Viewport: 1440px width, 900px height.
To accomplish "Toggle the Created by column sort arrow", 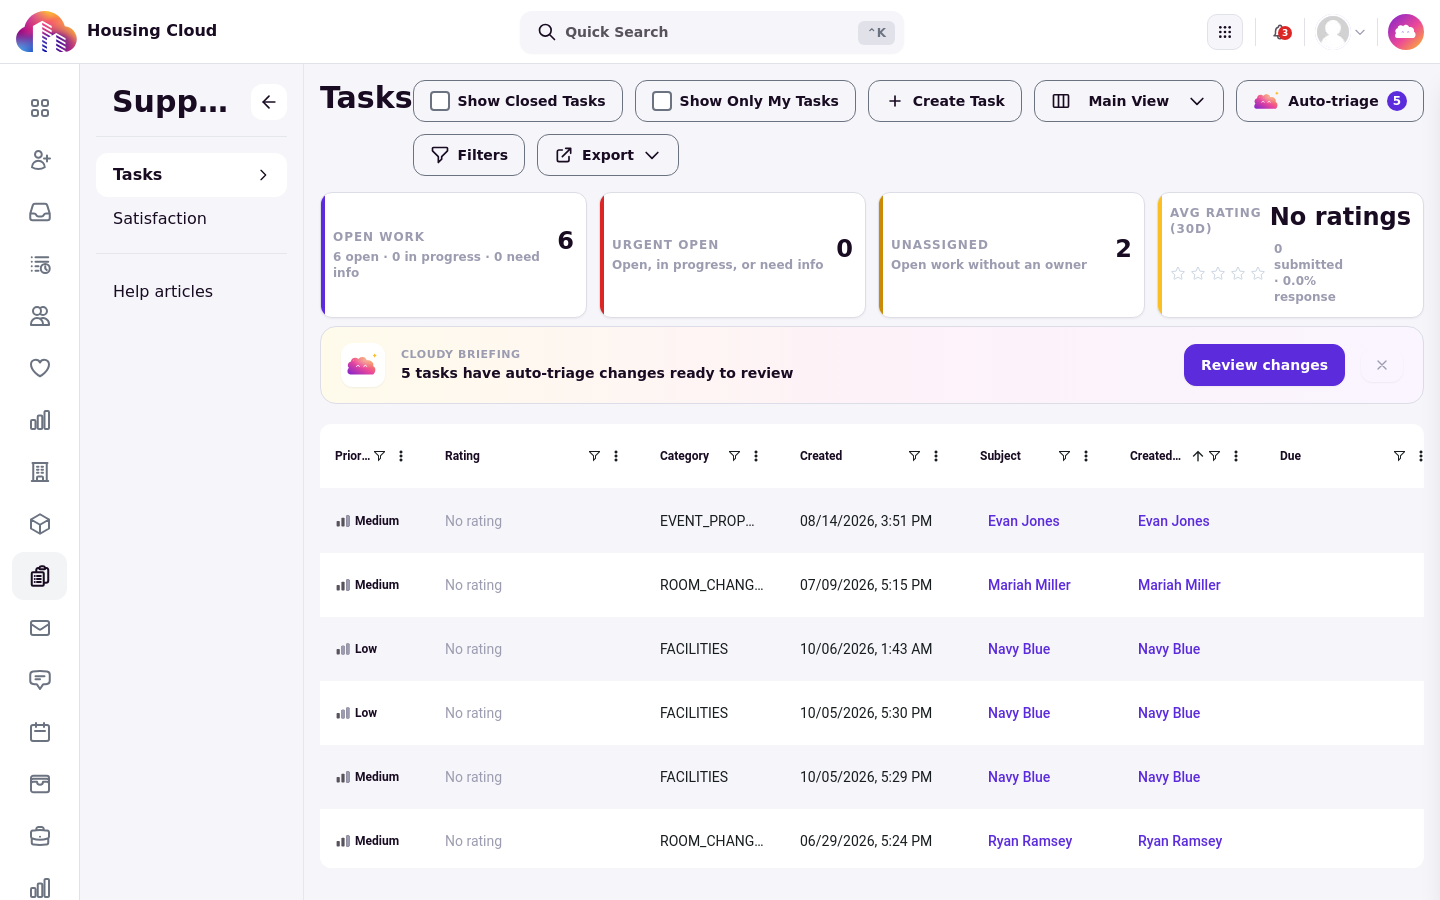I will 1197,456.
